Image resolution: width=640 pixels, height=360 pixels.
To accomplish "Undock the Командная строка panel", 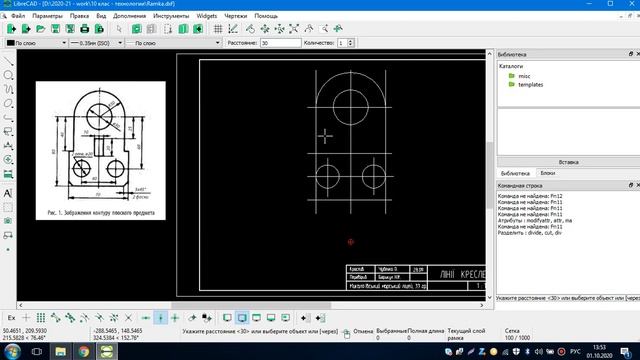I will tap(631, 185).
